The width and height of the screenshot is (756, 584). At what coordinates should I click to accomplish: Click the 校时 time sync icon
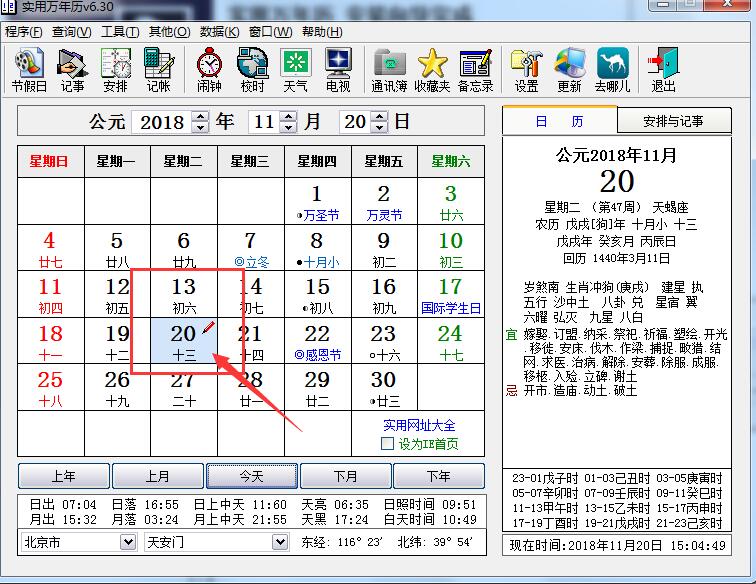point(252,70)
